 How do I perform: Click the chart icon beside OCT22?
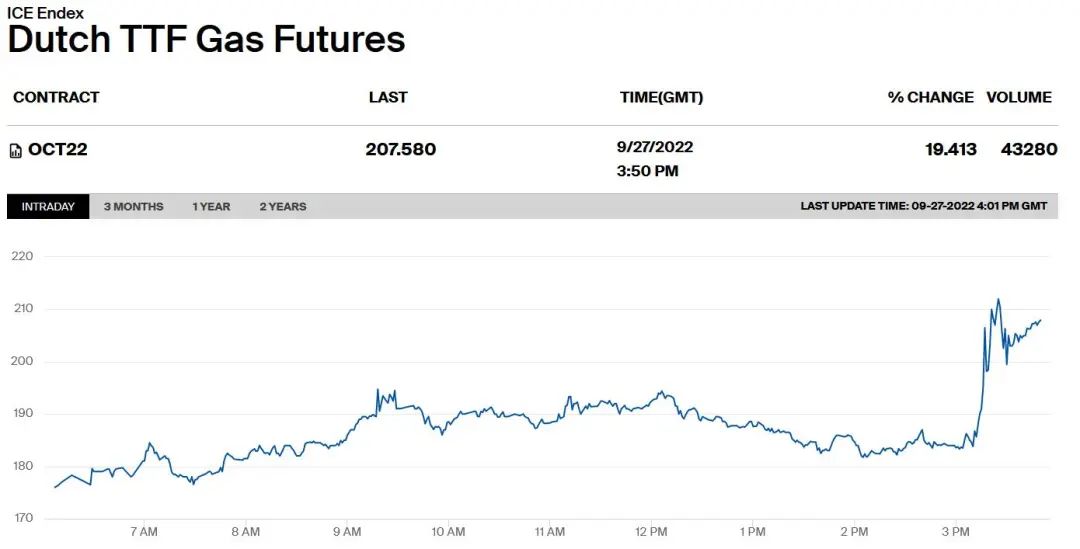15,151
